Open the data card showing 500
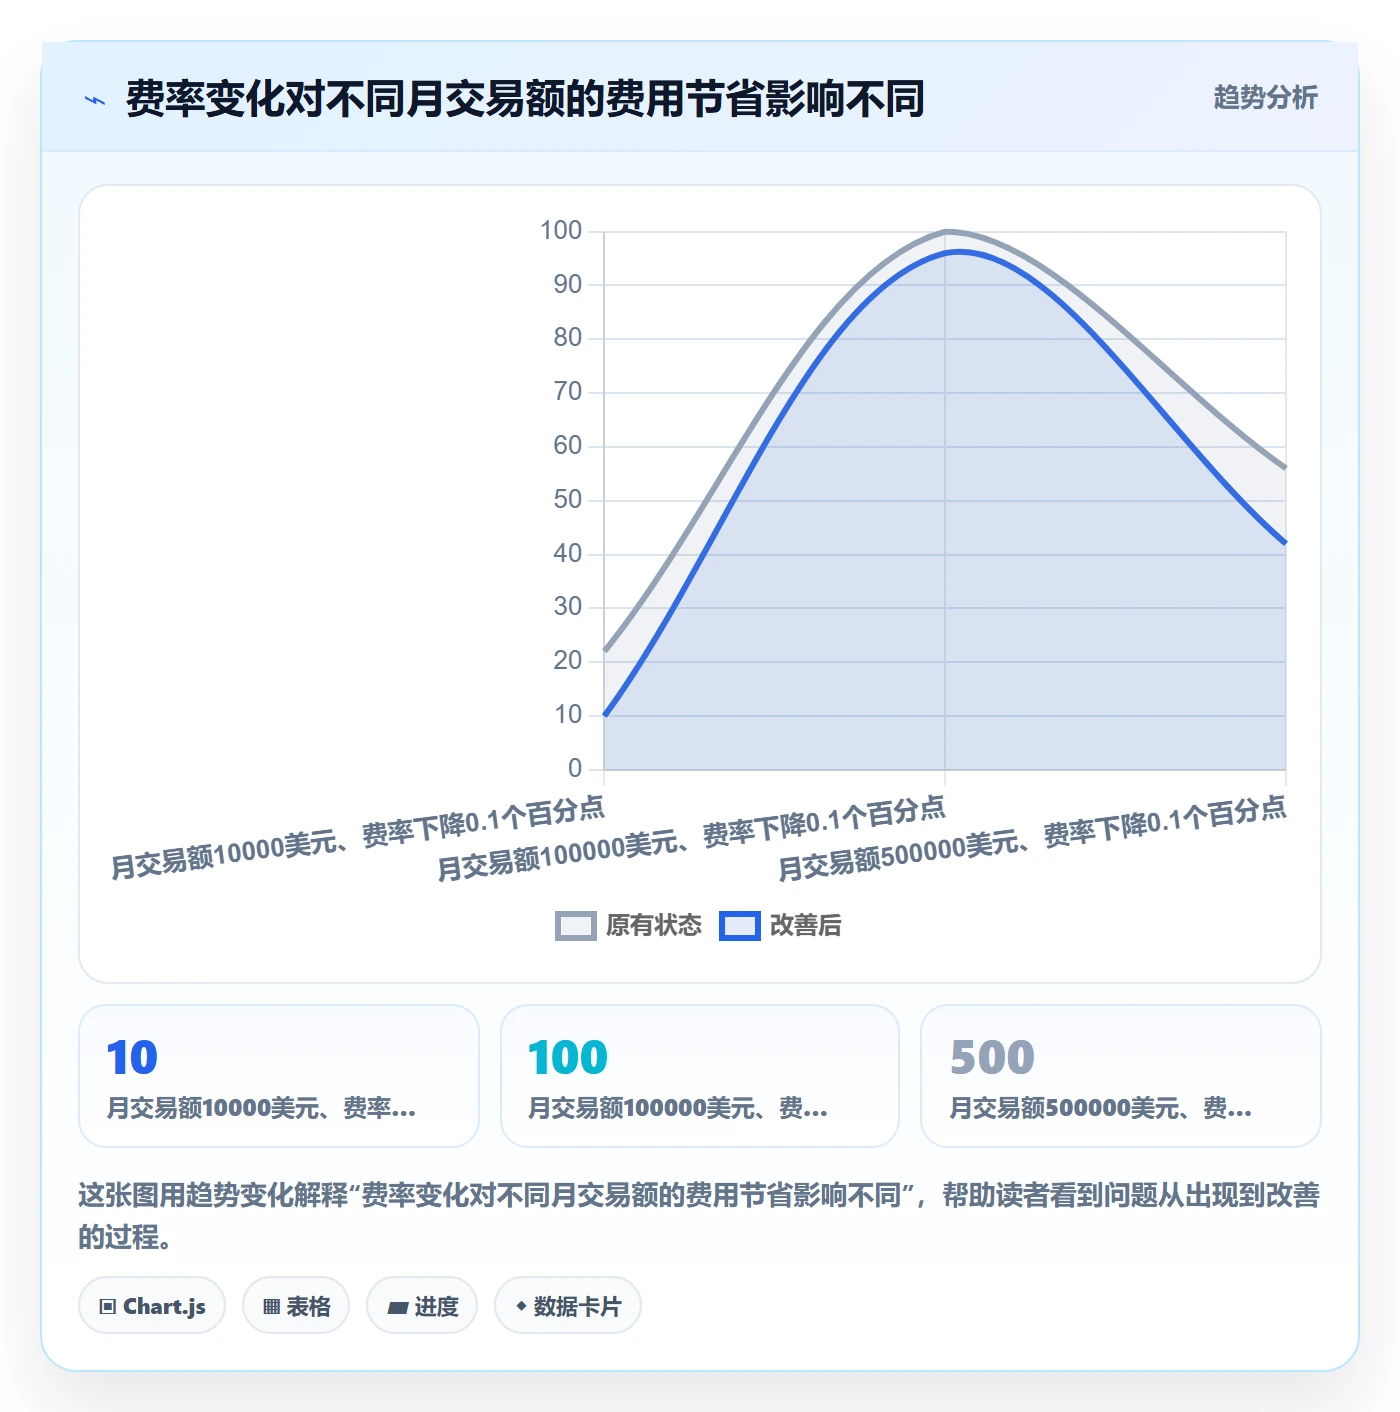The height and width of the screenshot is (1412, 1400). (1121, 1076)
